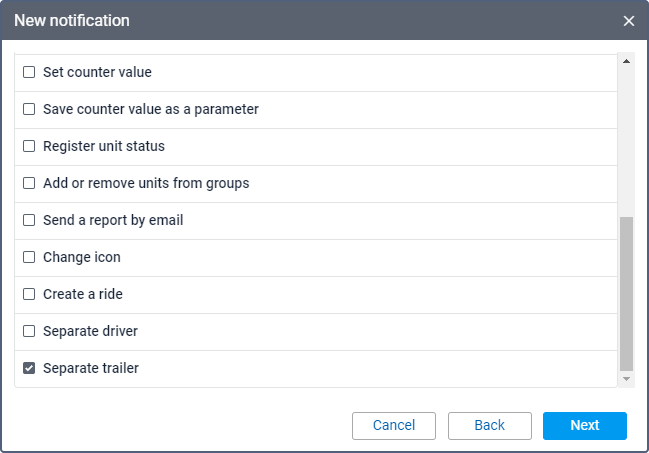
Task: Check Save counter value as a parameter
Action: pos(29,109)
